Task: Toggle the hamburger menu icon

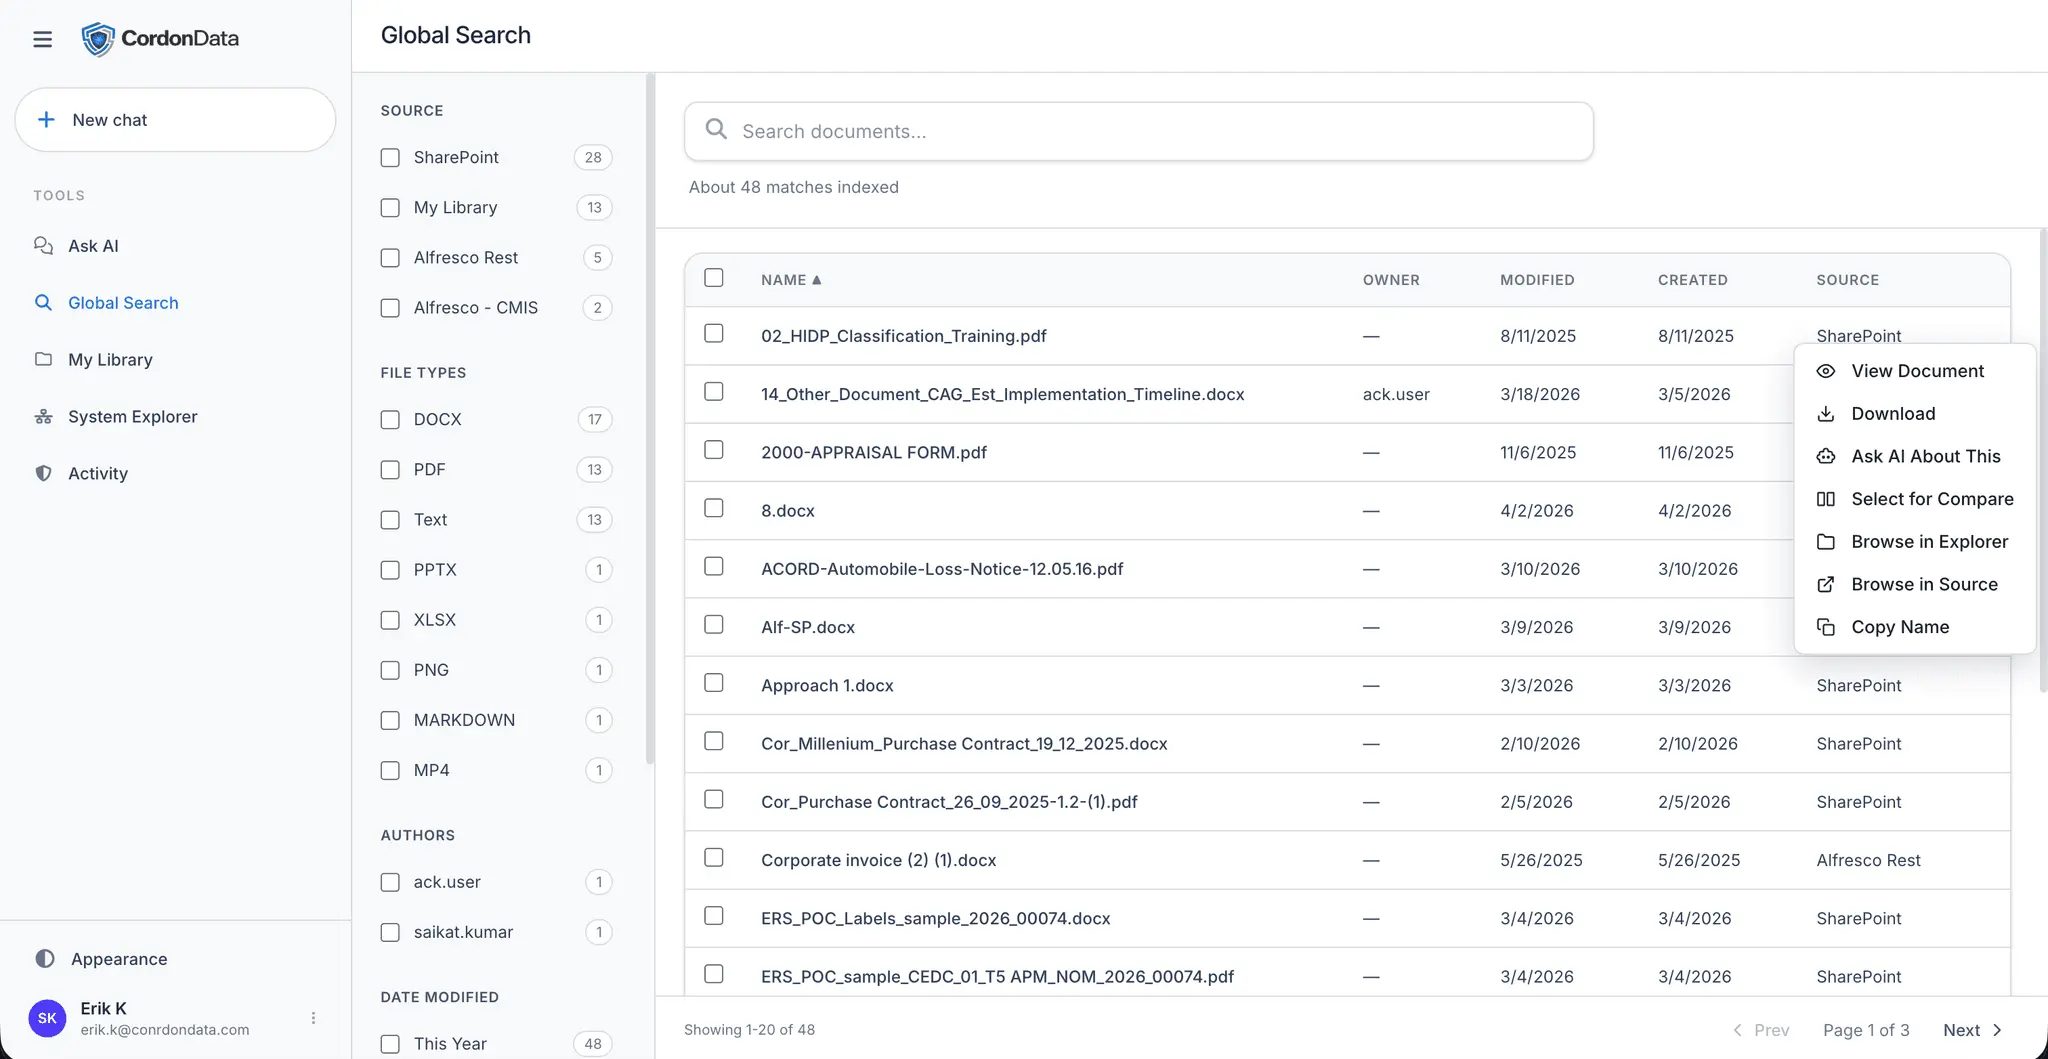Action: [42, 39]
